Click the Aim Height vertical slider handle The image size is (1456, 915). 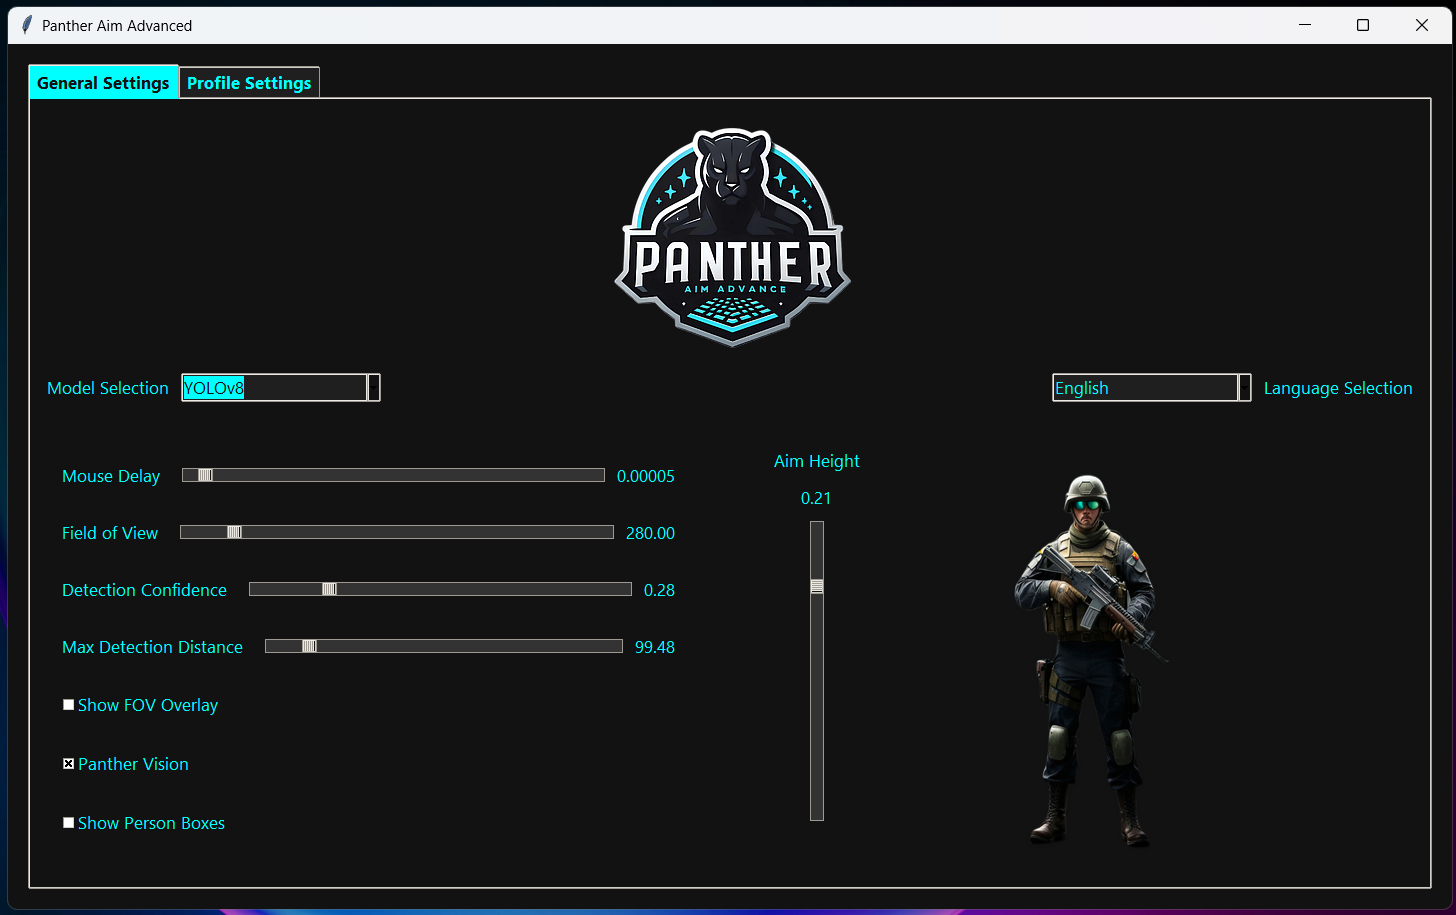click(x=817, y=586)
